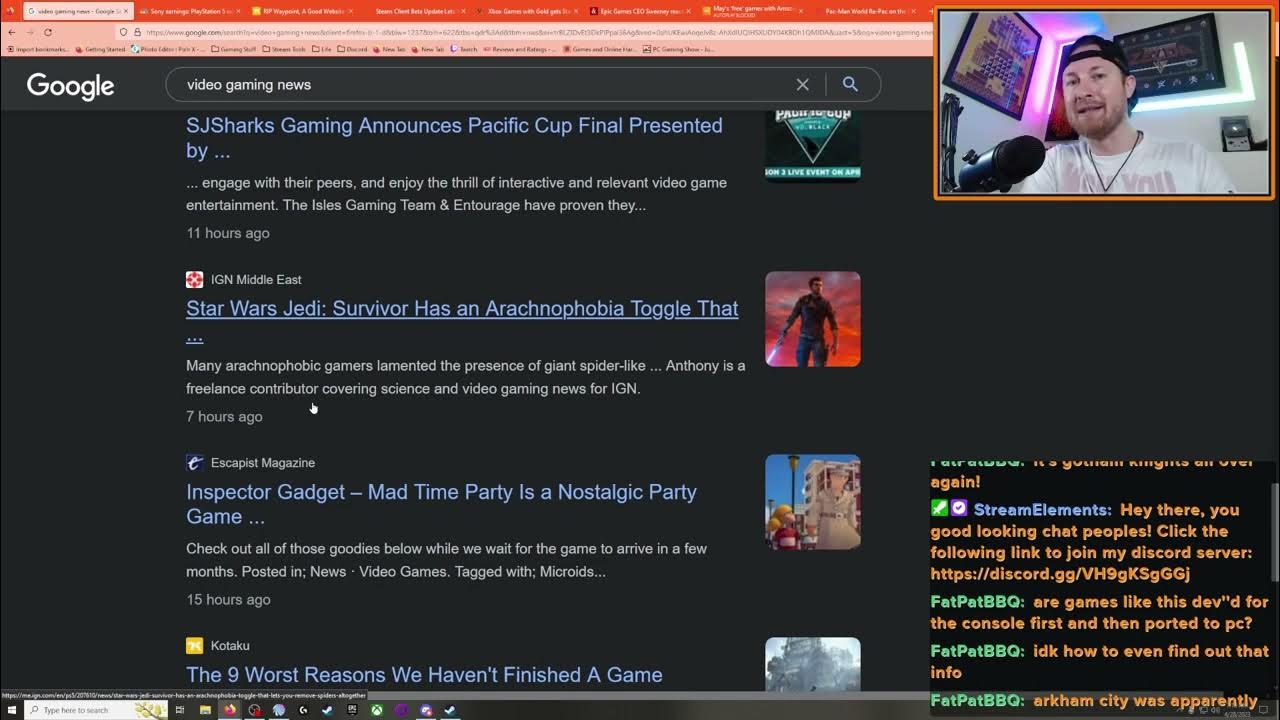
Task: Click the '11 hours ago' timestamp
Action: tap(227, 233)
